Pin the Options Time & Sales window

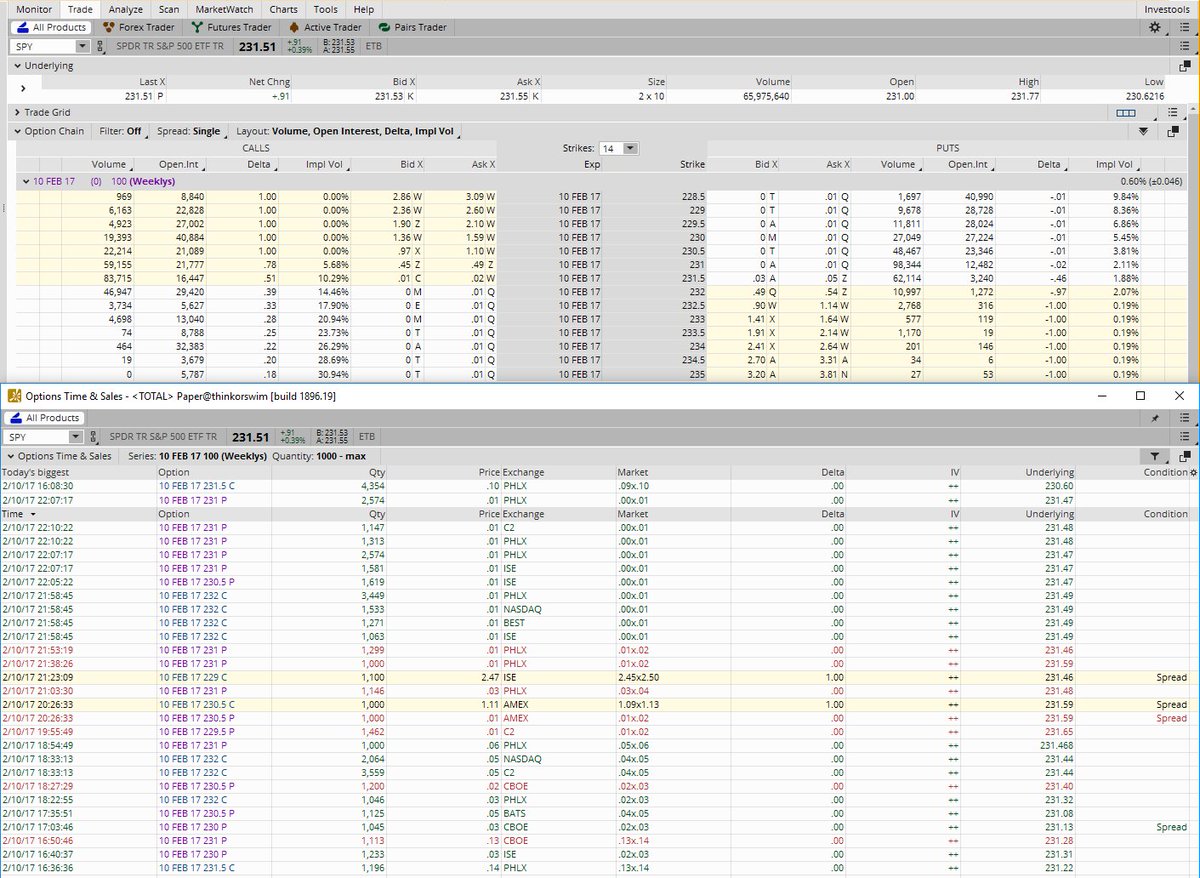pos(1155,418)
